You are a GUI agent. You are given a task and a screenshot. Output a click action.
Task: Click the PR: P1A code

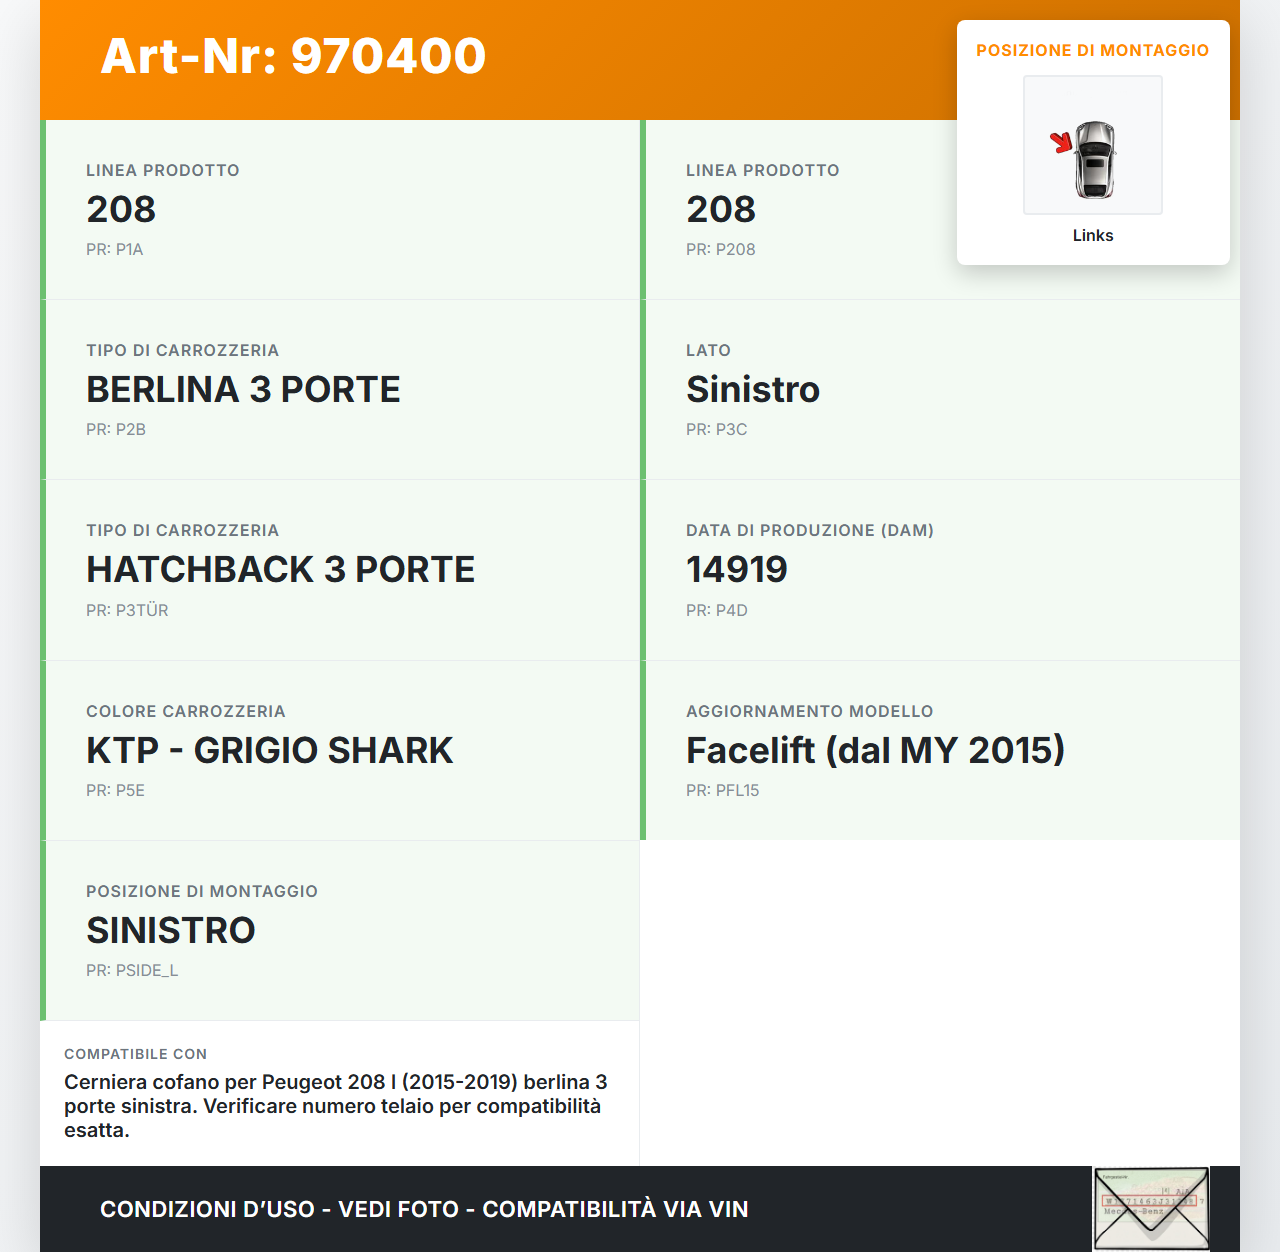click(115, 250)
